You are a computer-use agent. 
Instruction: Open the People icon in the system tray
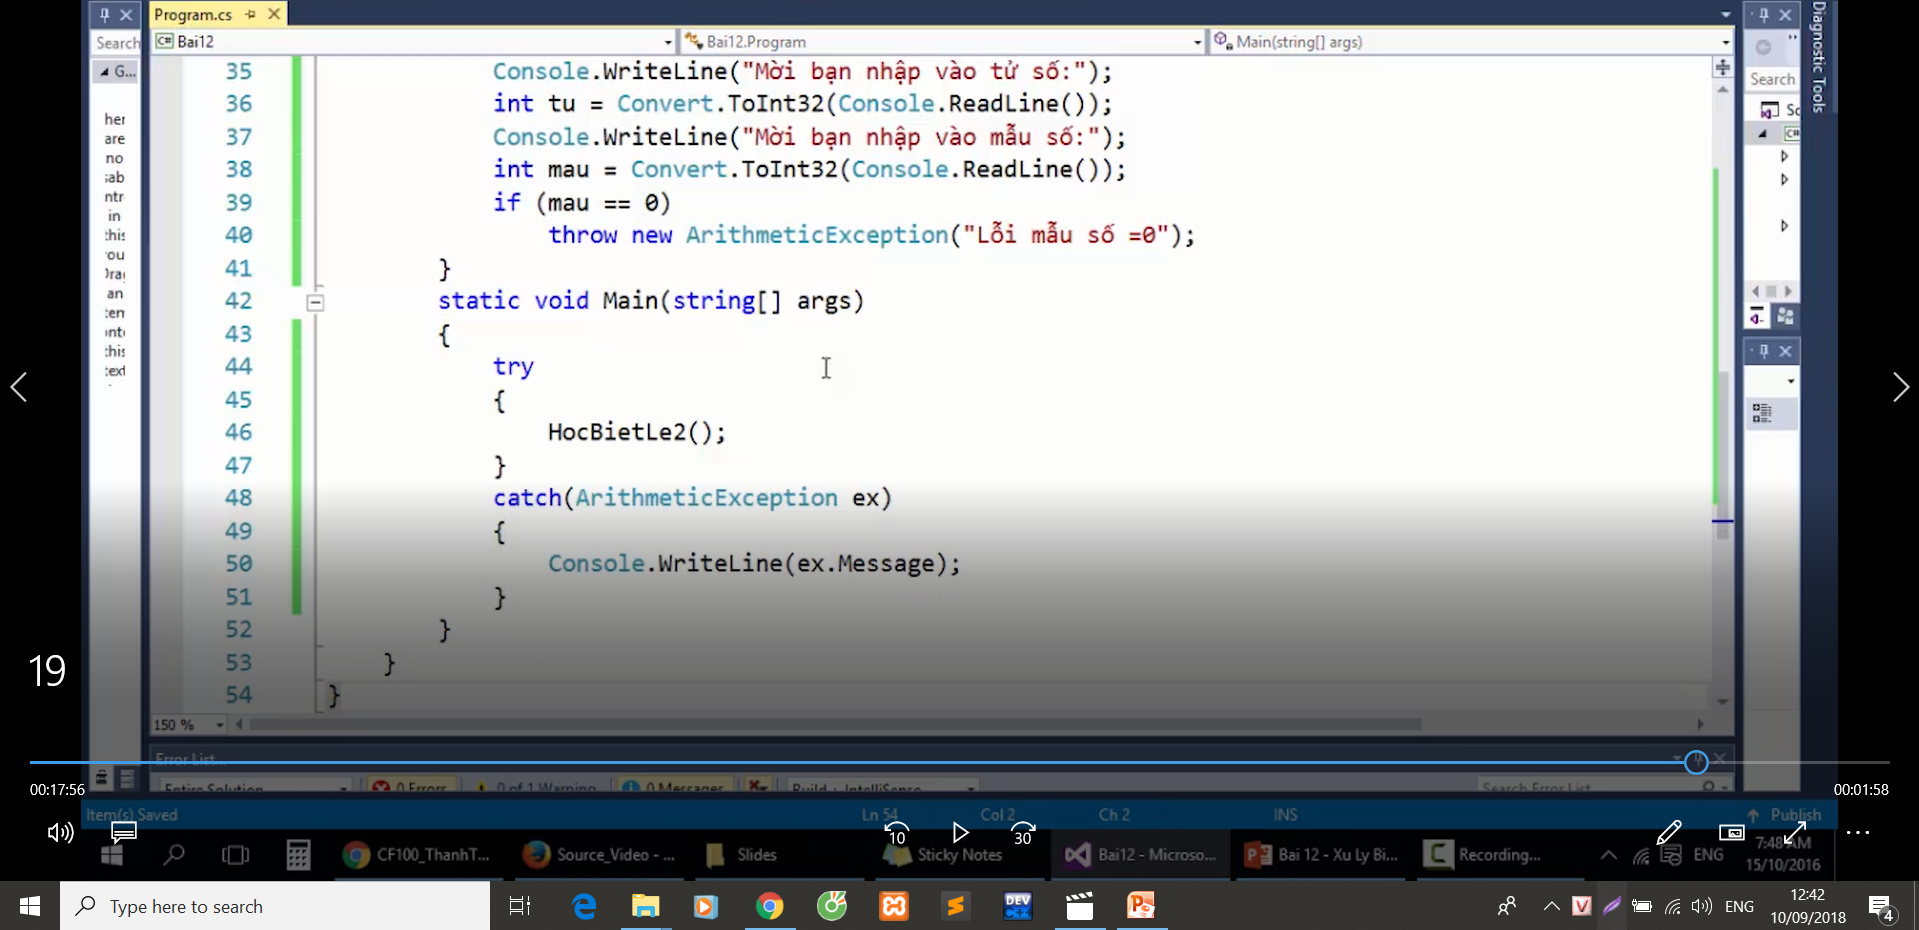pyautogui.click(x=1507, y=906)
